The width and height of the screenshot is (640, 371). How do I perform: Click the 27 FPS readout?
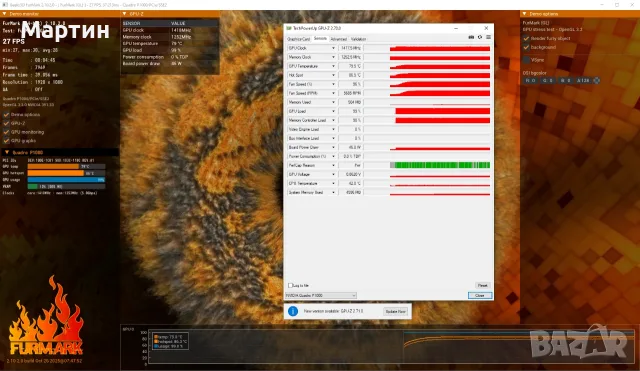pos(13,41)
